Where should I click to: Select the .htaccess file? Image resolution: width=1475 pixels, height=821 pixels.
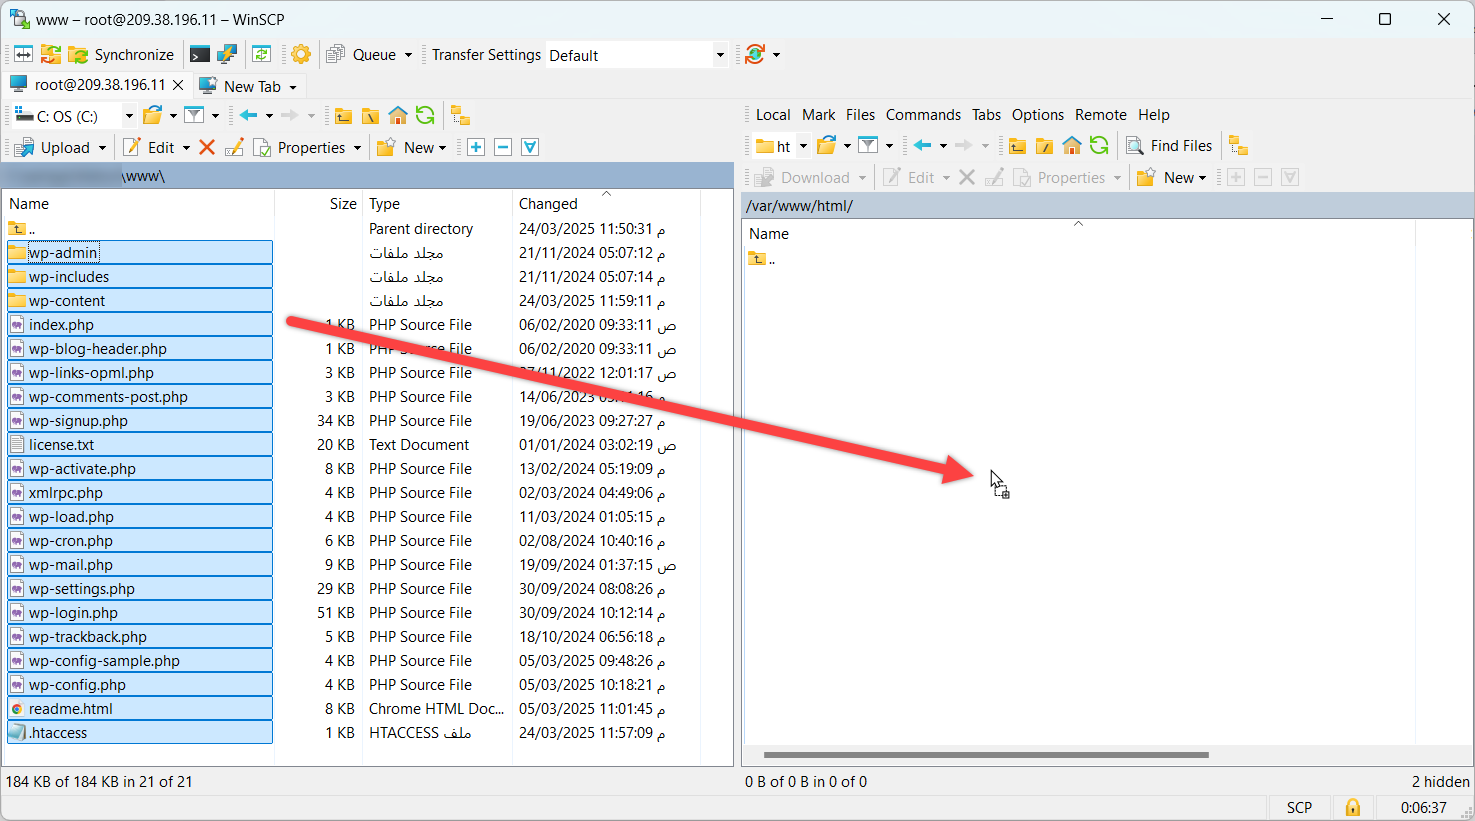(x=139, y=733)
